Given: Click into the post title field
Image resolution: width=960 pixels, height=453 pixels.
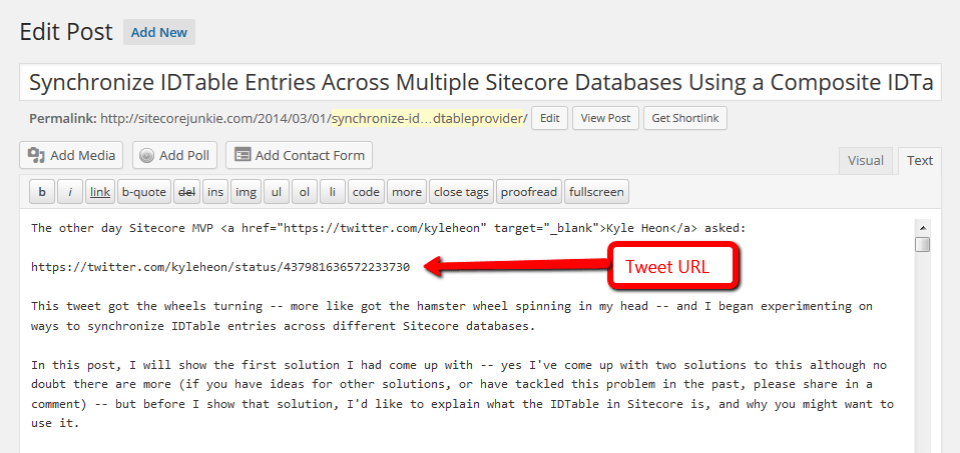Looking at the screenshot, I should point(480,82).
